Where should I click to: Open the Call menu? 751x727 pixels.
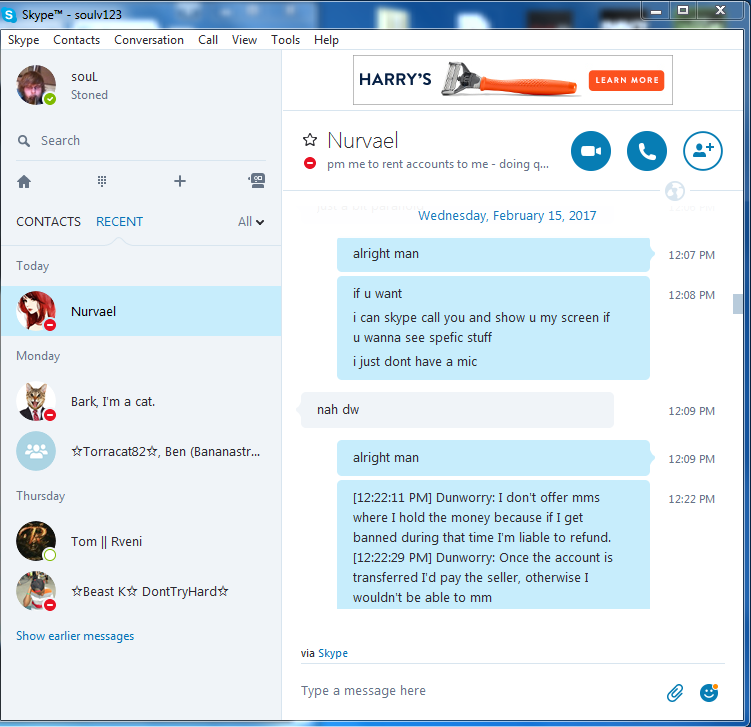coord(208,40)
